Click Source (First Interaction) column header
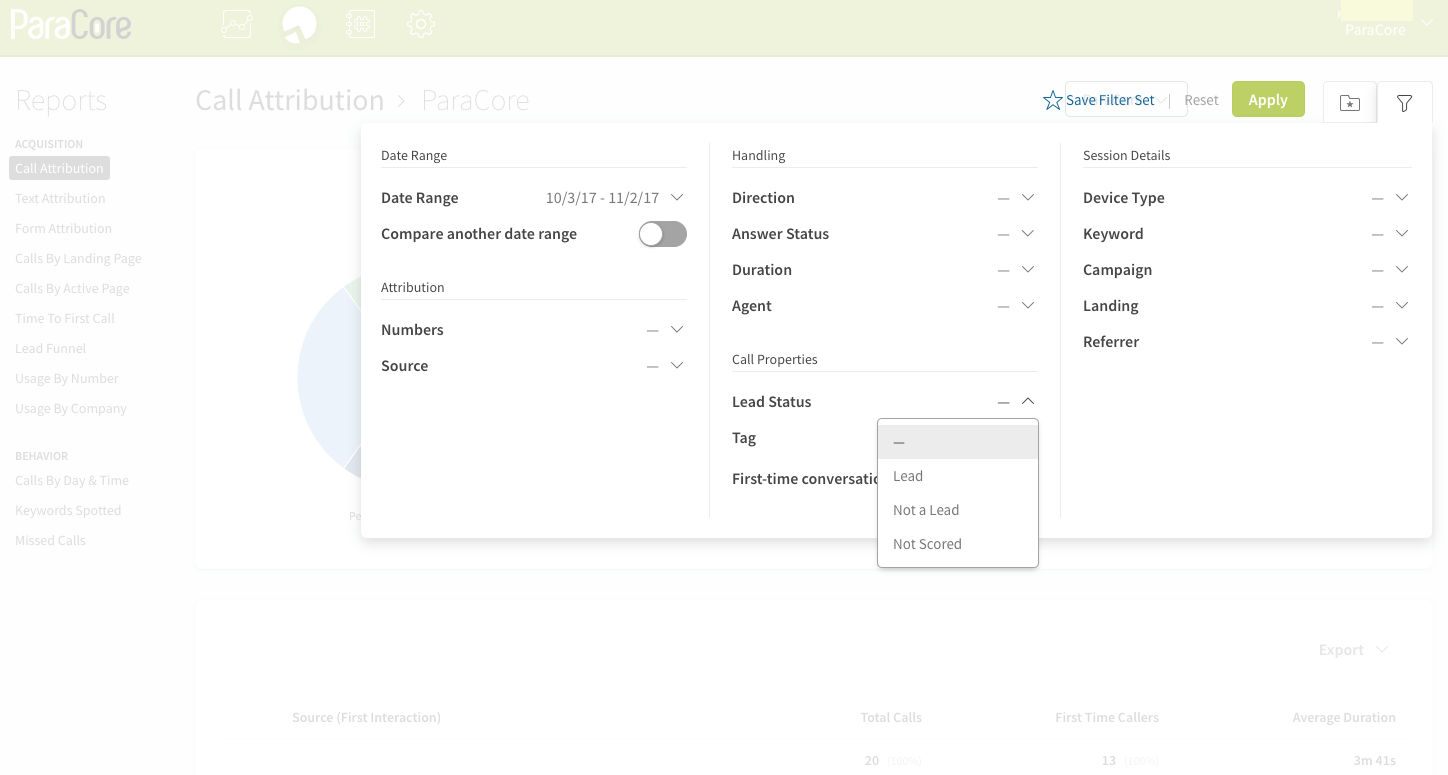The image size is (1448, 775). point(366,717)
